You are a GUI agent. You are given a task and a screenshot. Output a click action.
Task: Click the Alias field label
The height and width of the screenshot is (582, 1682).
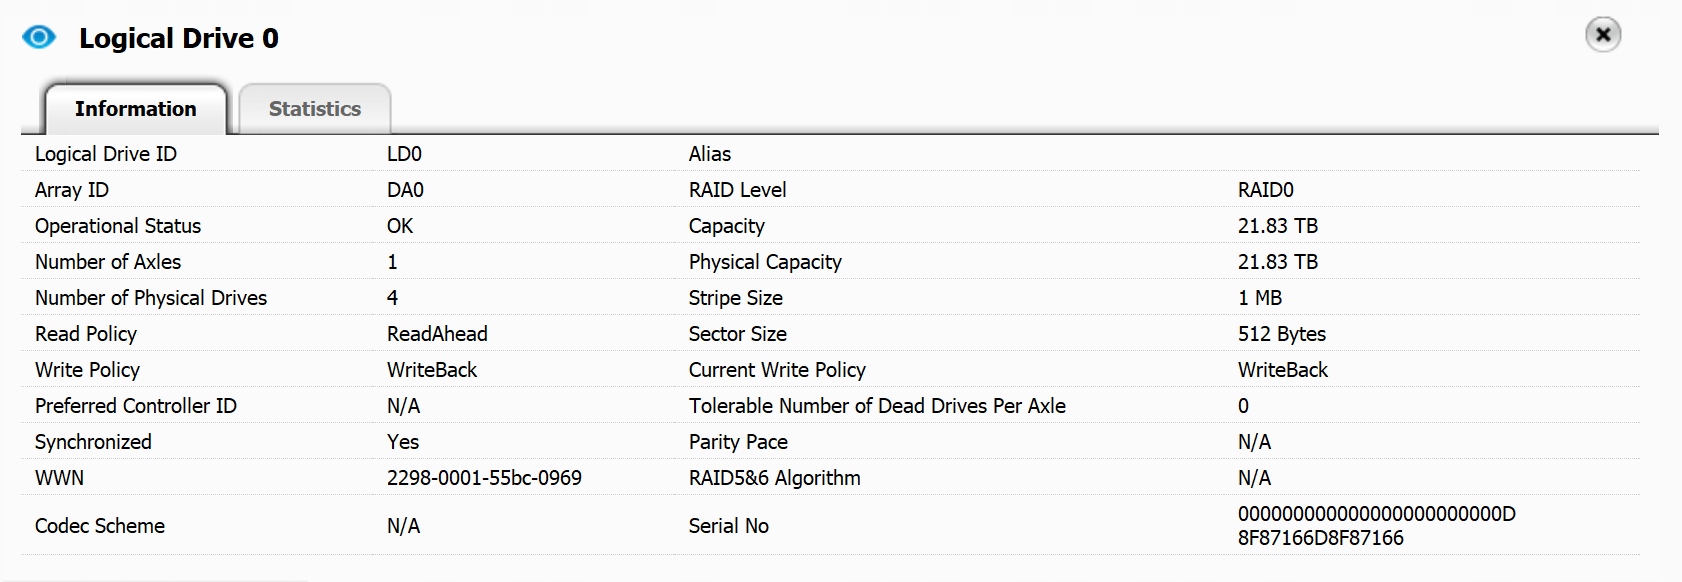click(x=710, y=154)
